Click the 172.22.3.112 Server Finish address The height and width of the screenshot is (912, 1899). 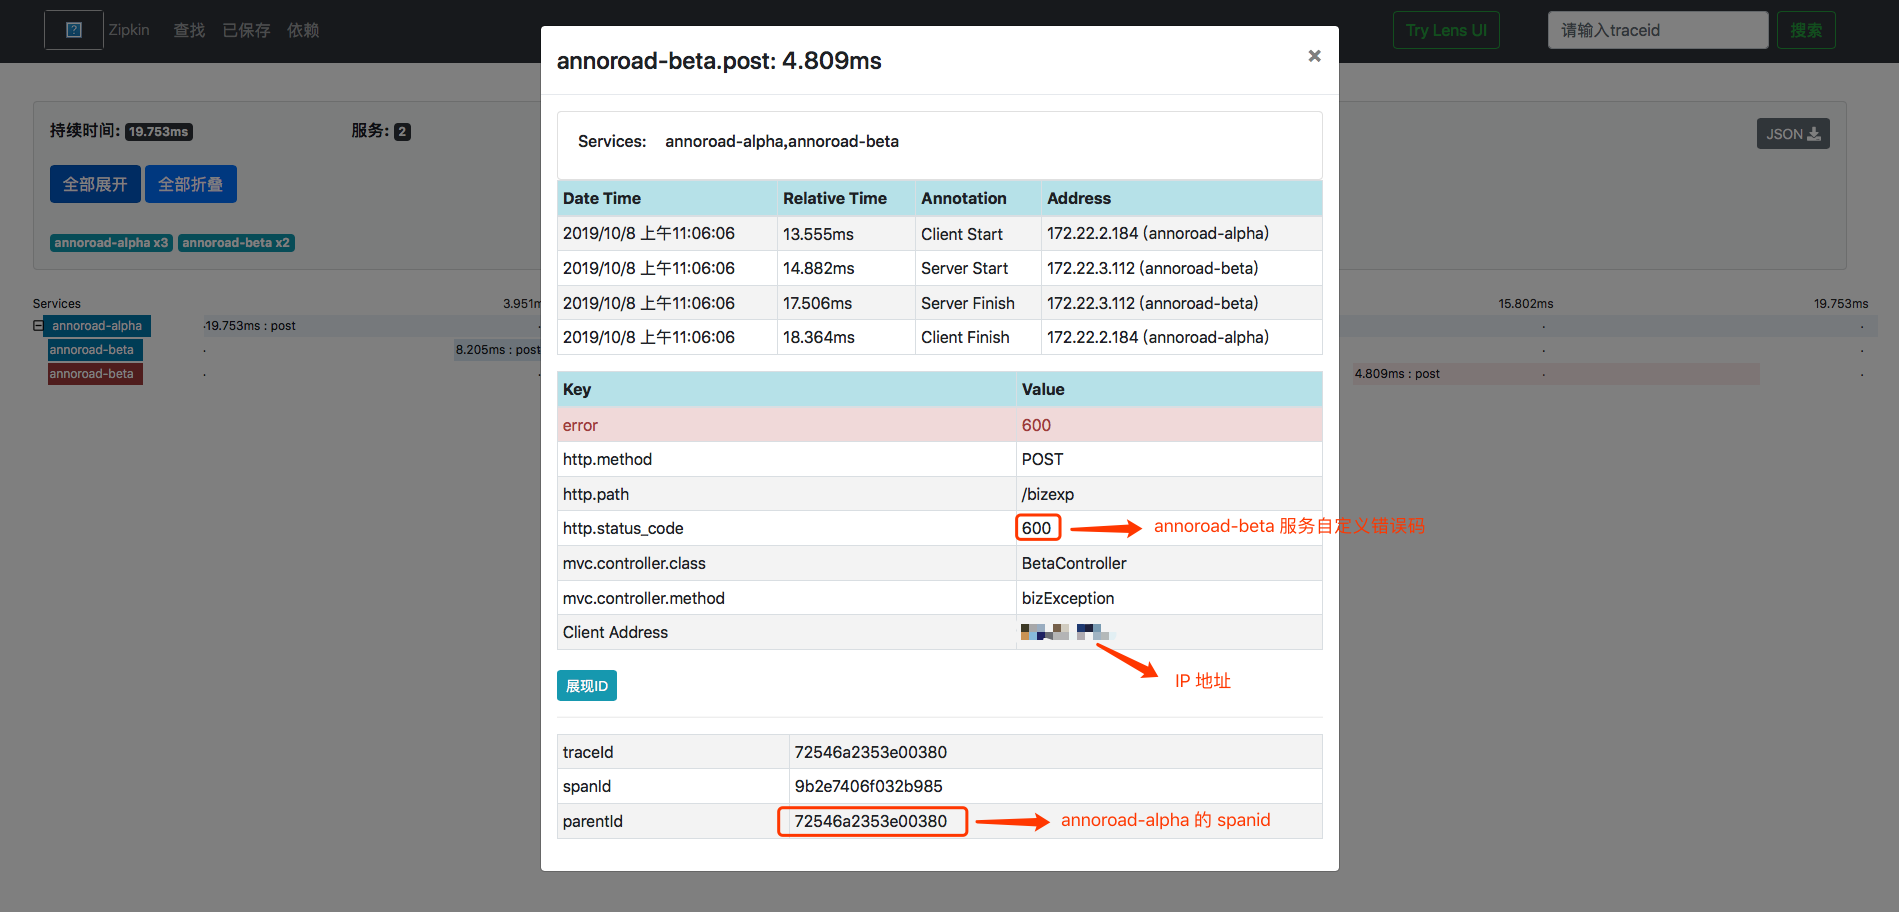tap(1153, 303)
